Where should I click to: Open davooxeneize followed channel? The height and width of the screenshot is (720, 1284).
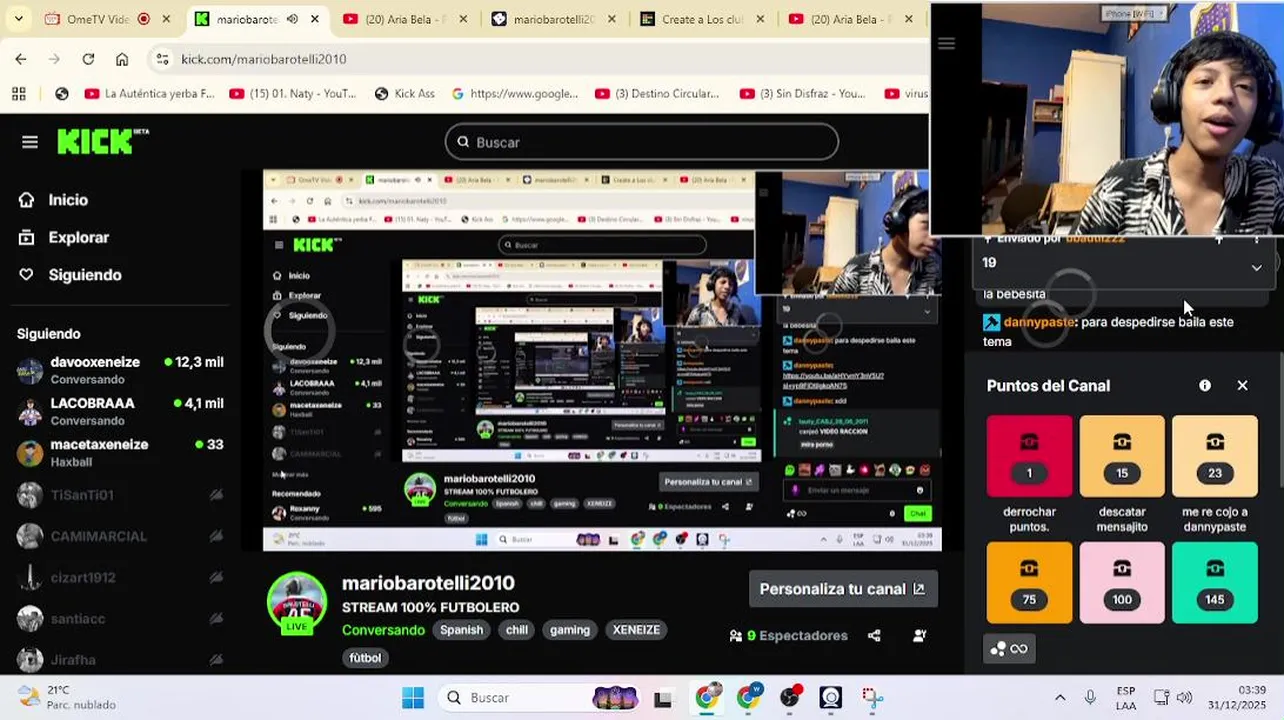pos(120,370)
